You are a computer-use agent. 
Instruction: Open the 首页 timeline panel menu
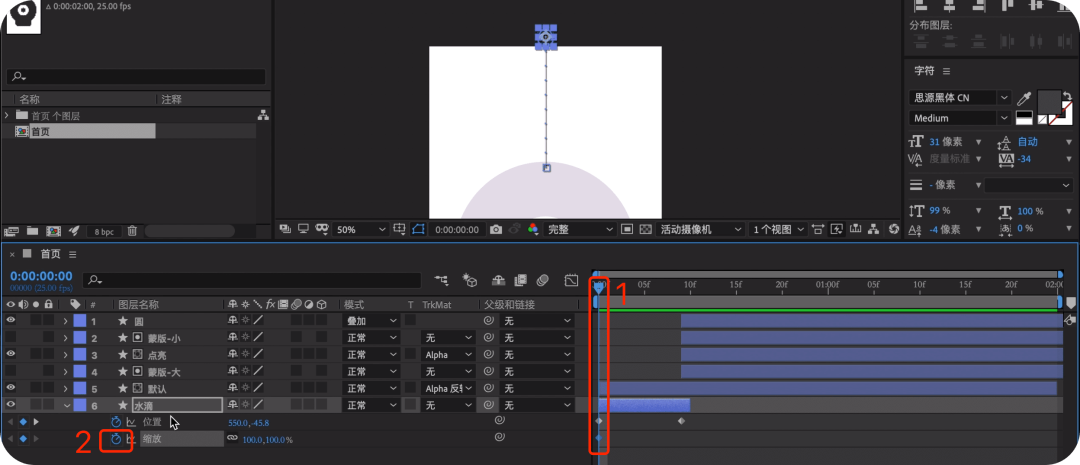pyautogui.click(x=72, y=254)
